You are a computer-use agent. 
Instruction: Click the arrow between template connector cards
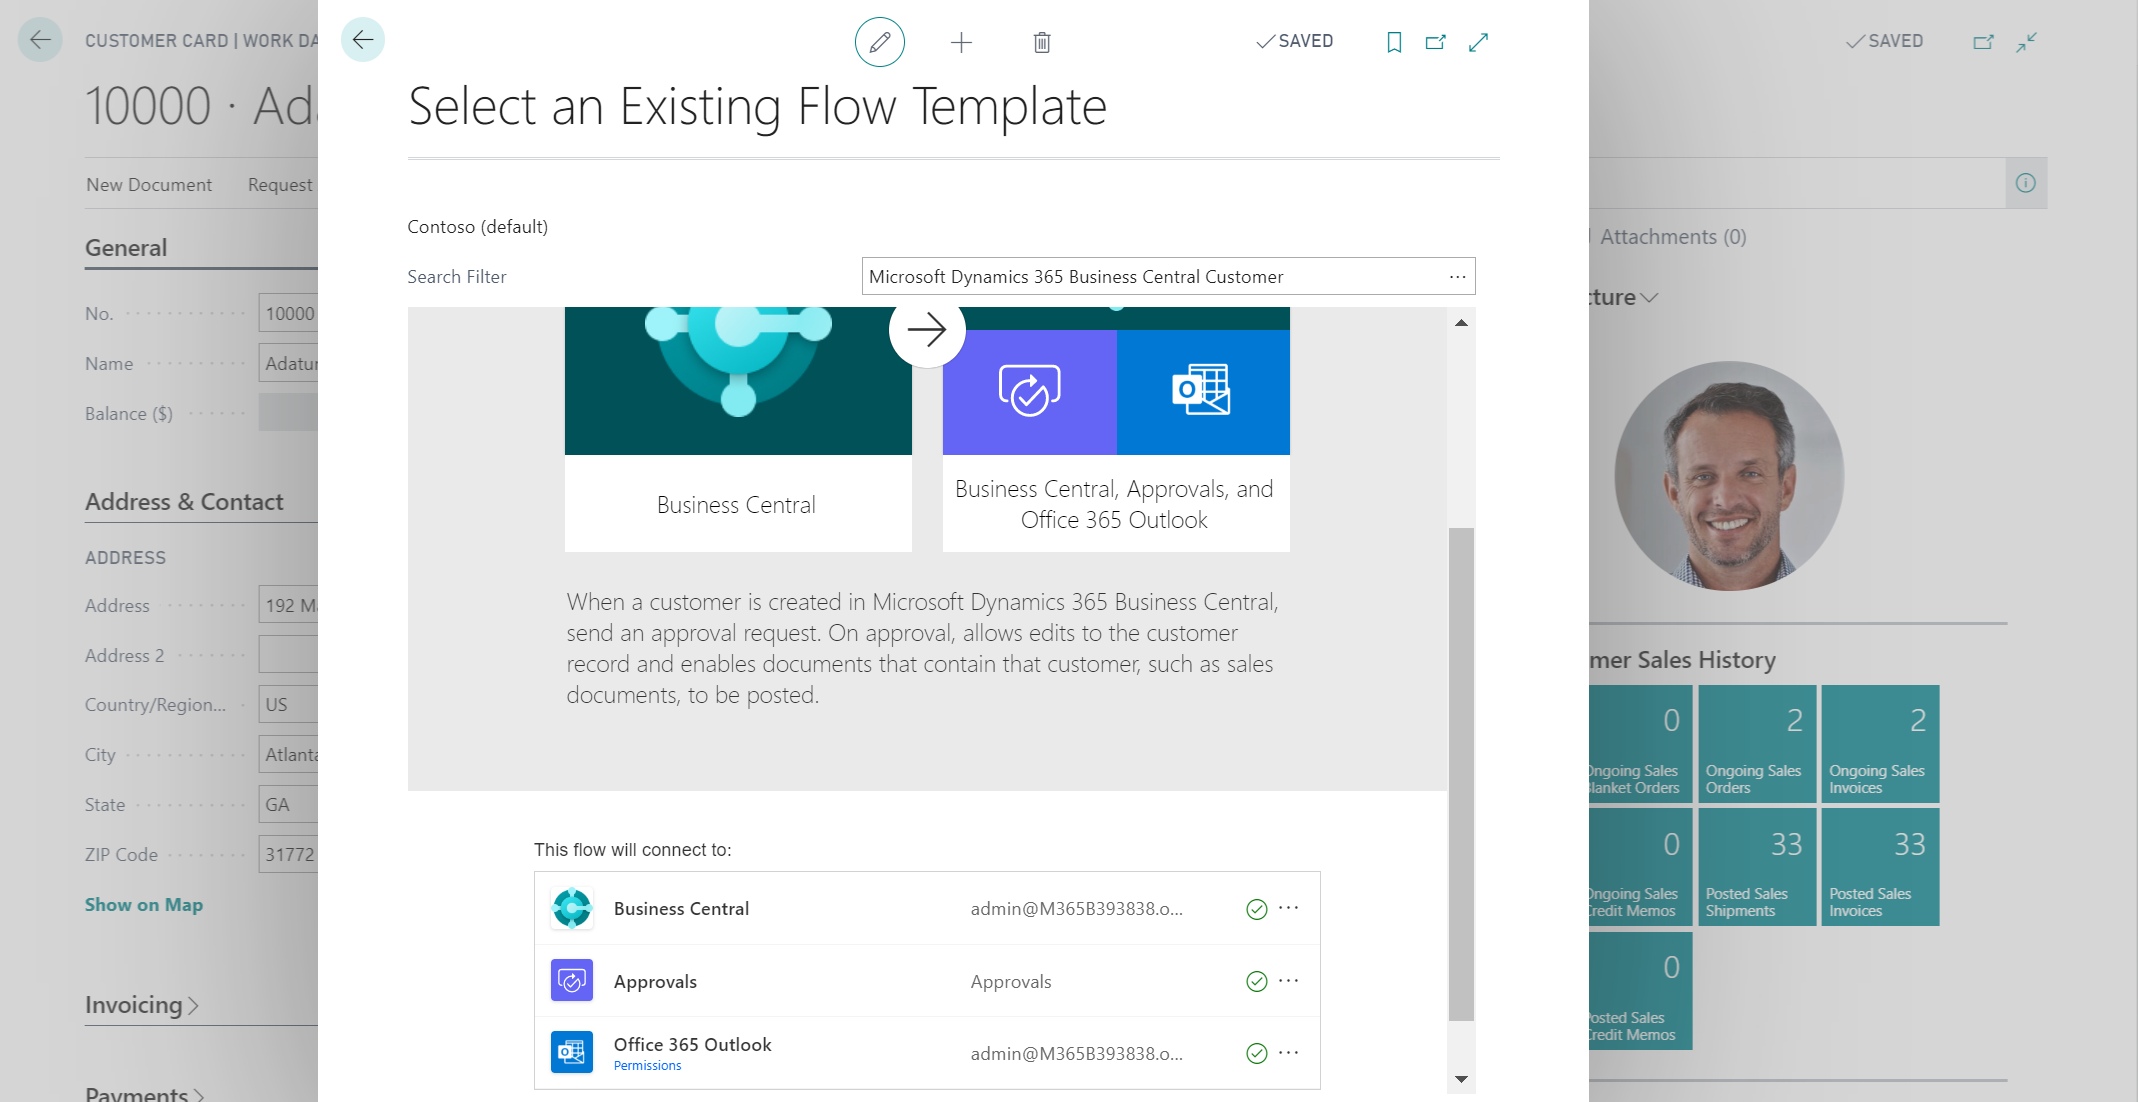927,330
